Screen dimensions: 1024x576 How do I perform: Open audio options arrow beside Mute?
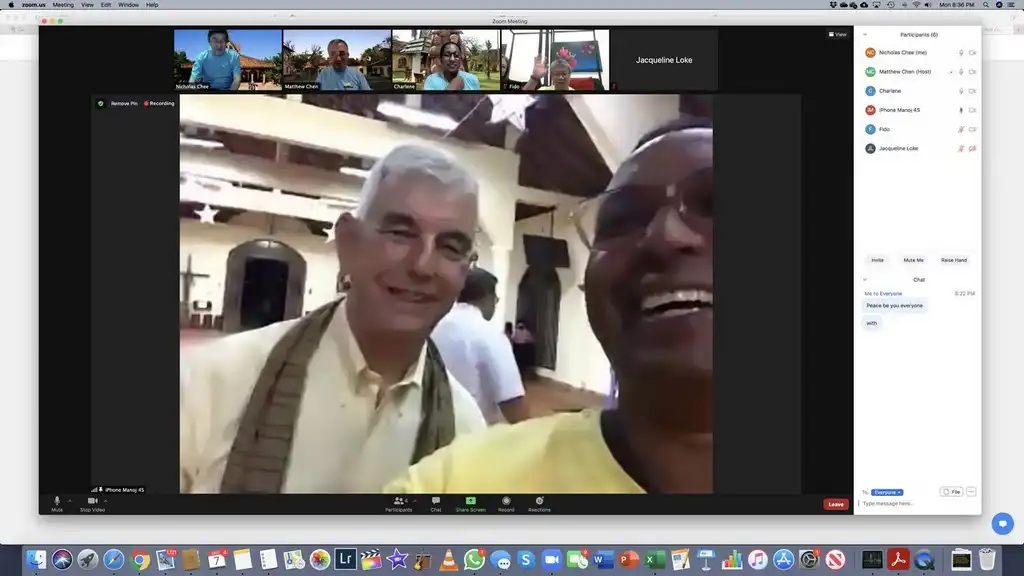pyautogui.click(x=70, y=501)
